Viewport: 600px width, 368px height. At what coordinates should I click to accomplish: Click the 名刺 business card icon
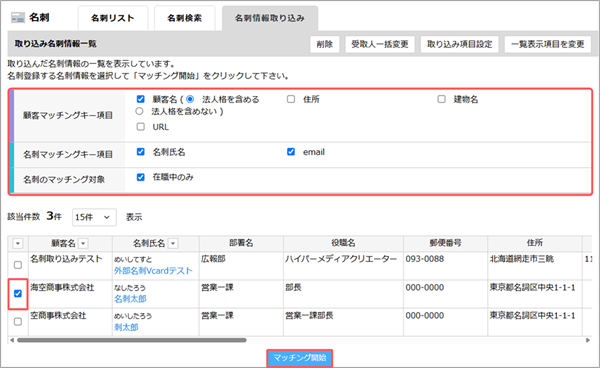pyautogui.click(x=18, y=18)
